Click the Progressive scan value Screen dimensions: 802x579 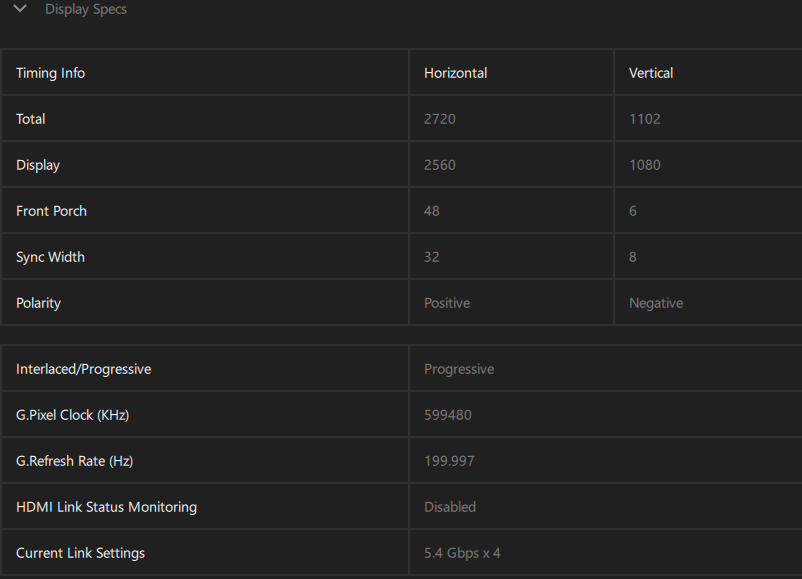pos(459,369)
